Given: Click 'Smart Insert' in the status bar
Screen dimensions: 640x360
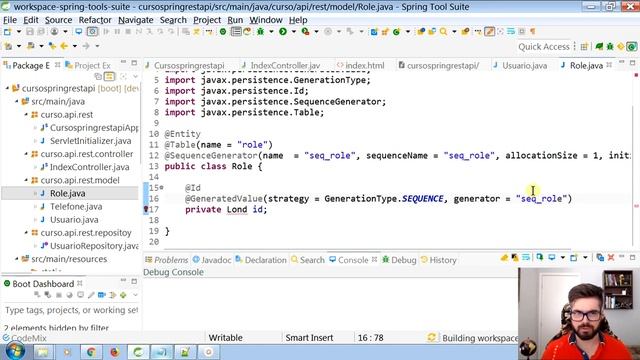Looking at the screenshot, I should pos(309,338).
